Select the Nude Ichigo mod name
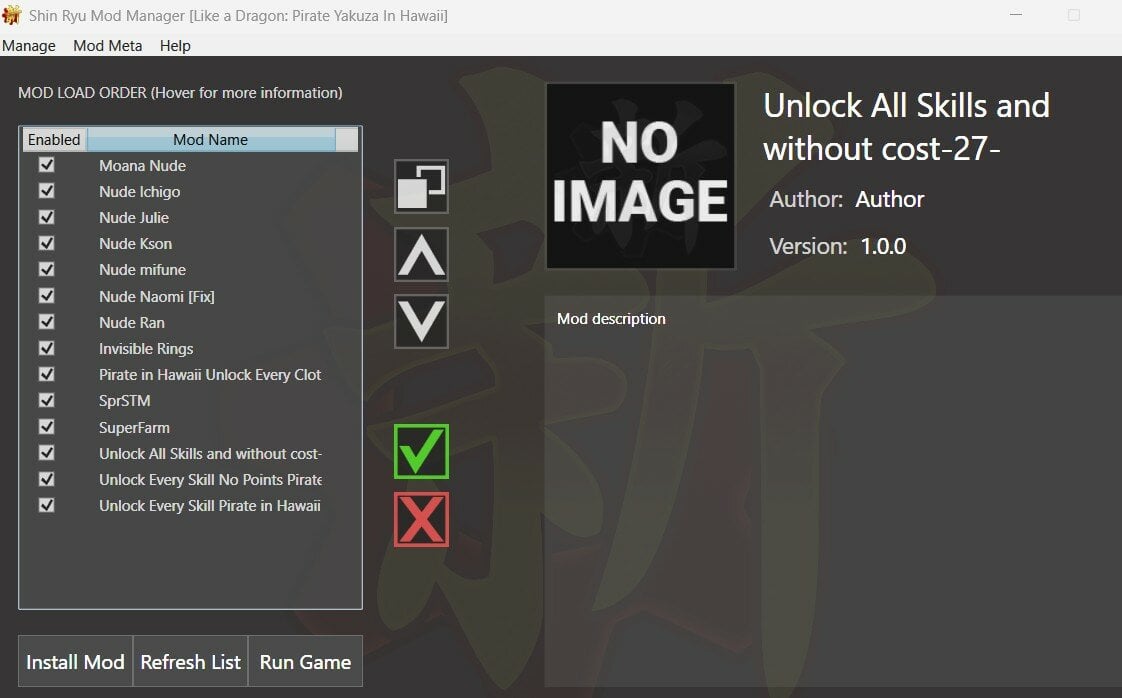 [140, 192]
